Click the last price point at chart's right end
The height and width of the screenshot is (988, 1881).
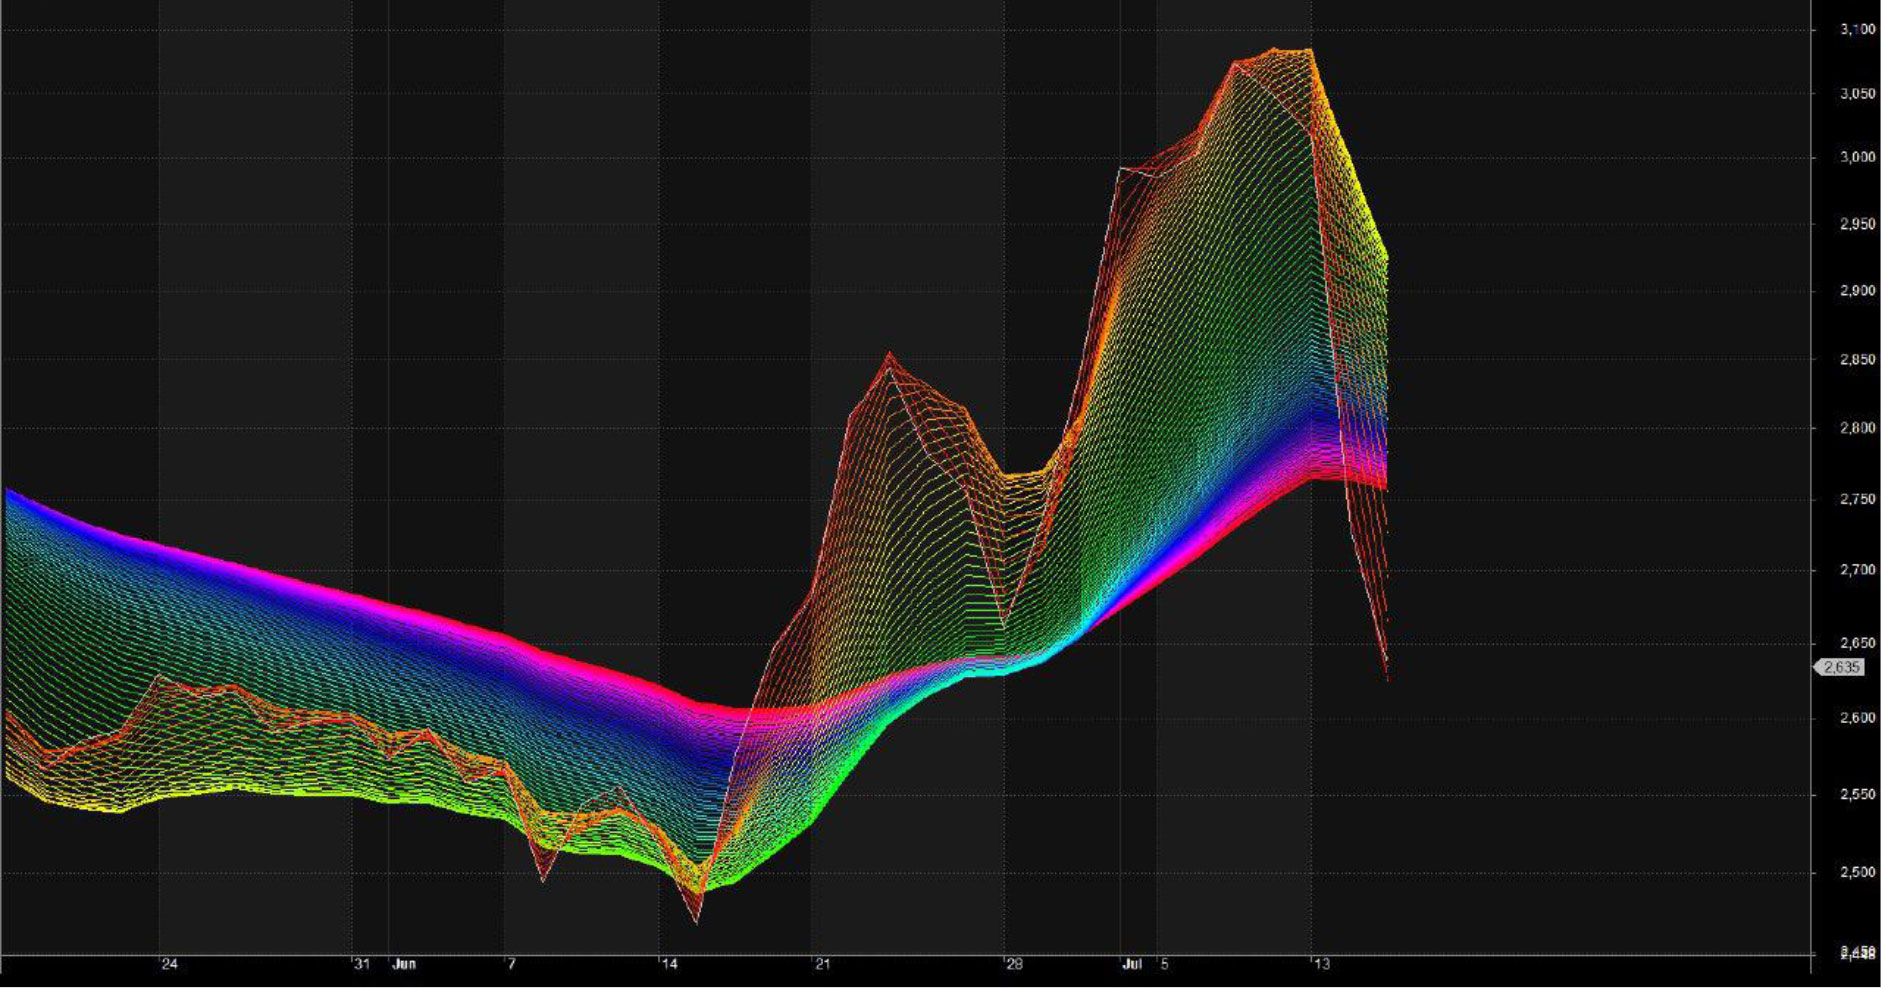tap(1387, 680)
